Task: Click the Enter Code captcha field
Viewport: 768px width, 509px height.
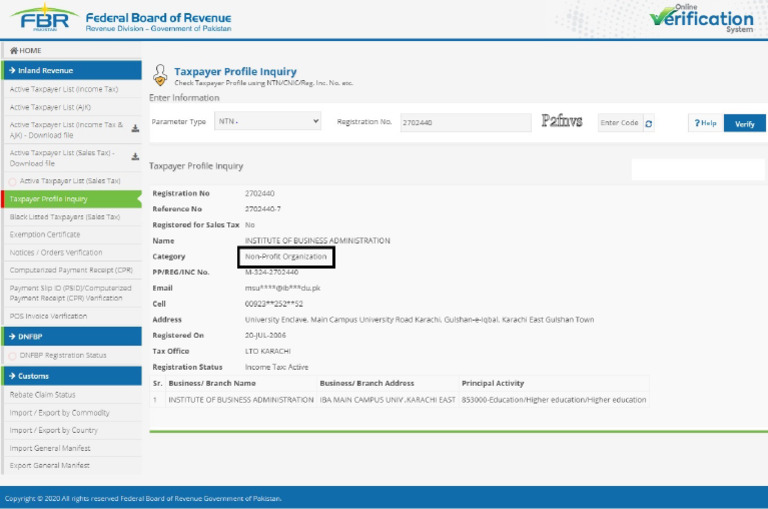Action: [x=620, y=122]
